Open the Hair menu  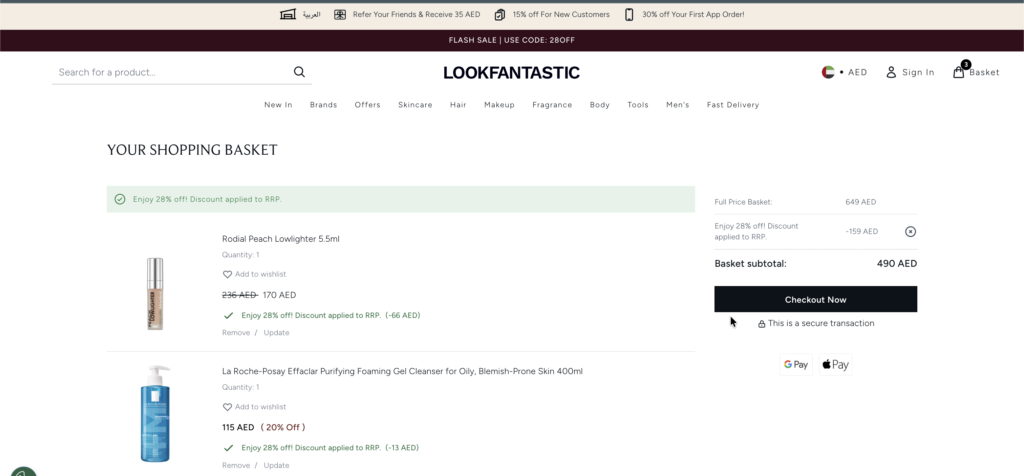pos(458,104)
